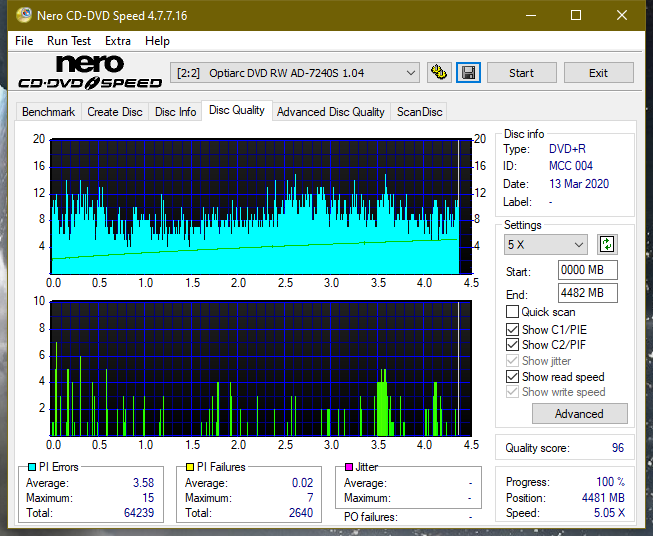
Task: Click the disc date 13 Mar 2020
Action: pos(579,184)
